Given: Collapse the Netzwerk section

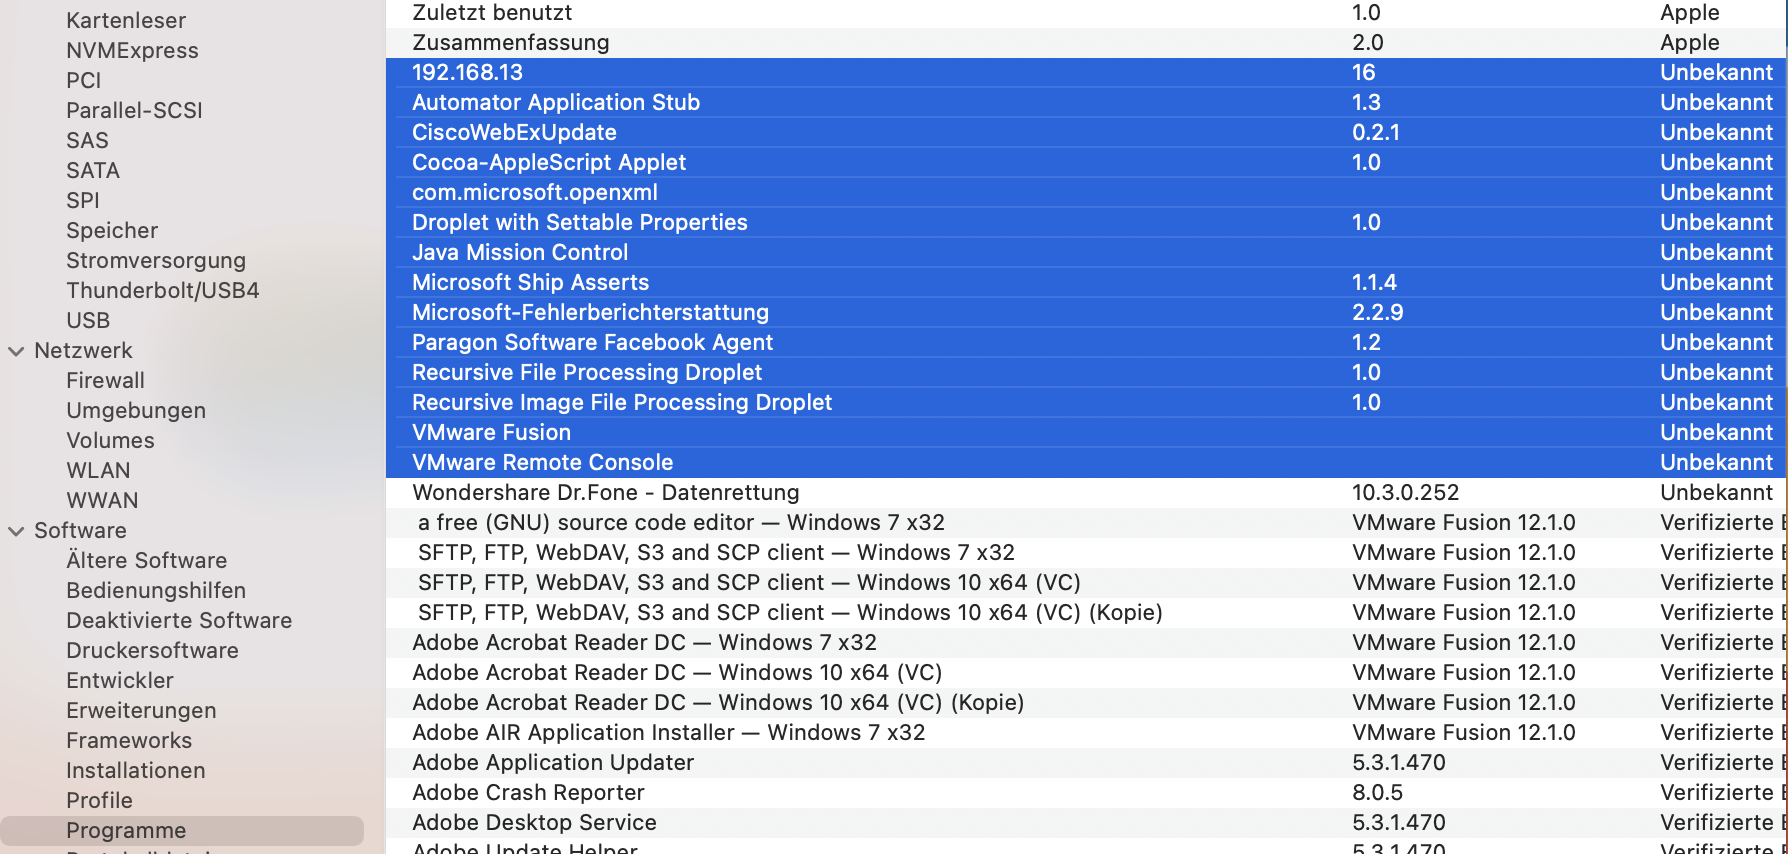Looking at the screenshot, I should point(16,351).
